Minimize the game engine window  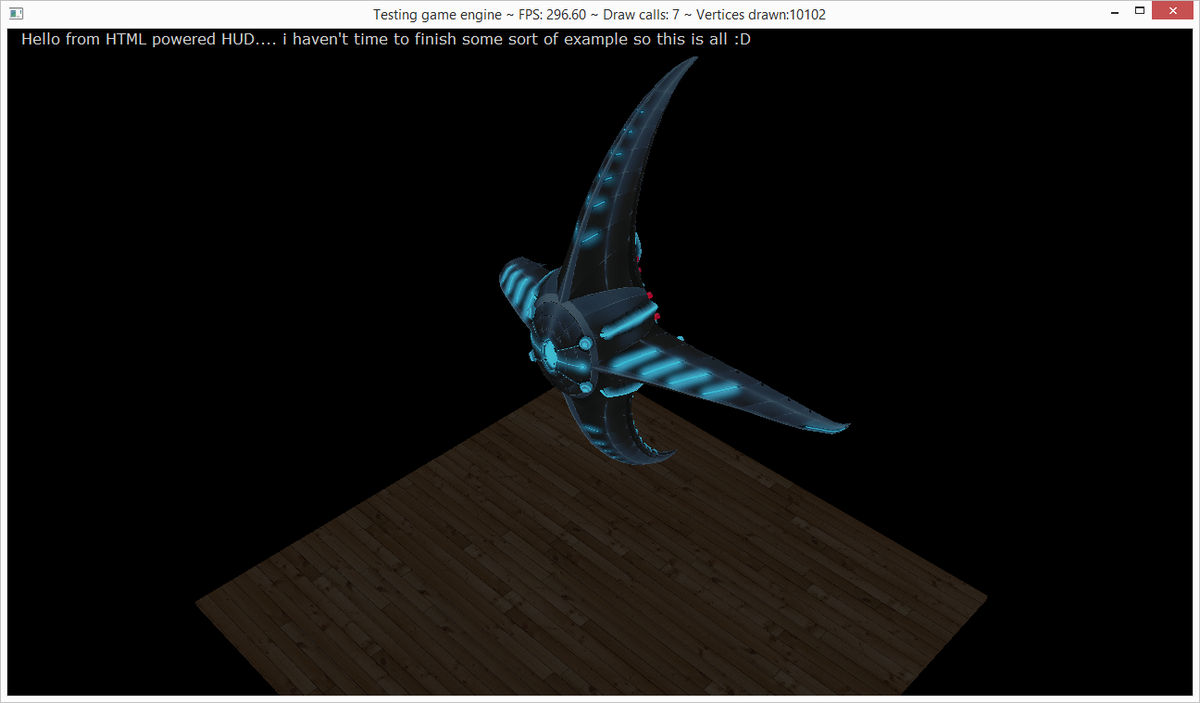(1116, 10)
